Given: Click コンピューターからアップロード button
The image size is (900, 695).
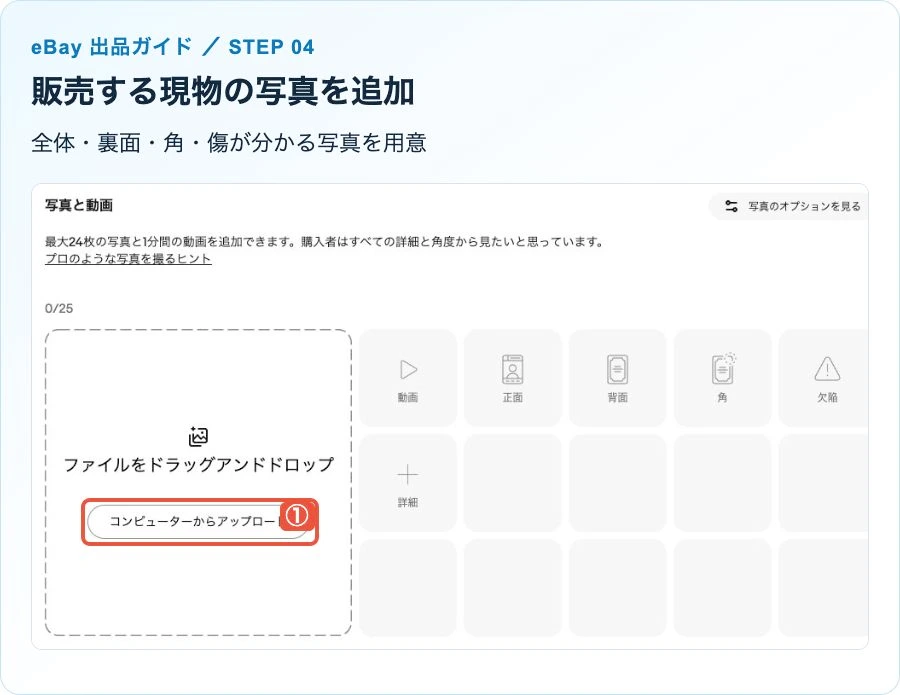Looking at the screenshot, I should coord(199,522).
